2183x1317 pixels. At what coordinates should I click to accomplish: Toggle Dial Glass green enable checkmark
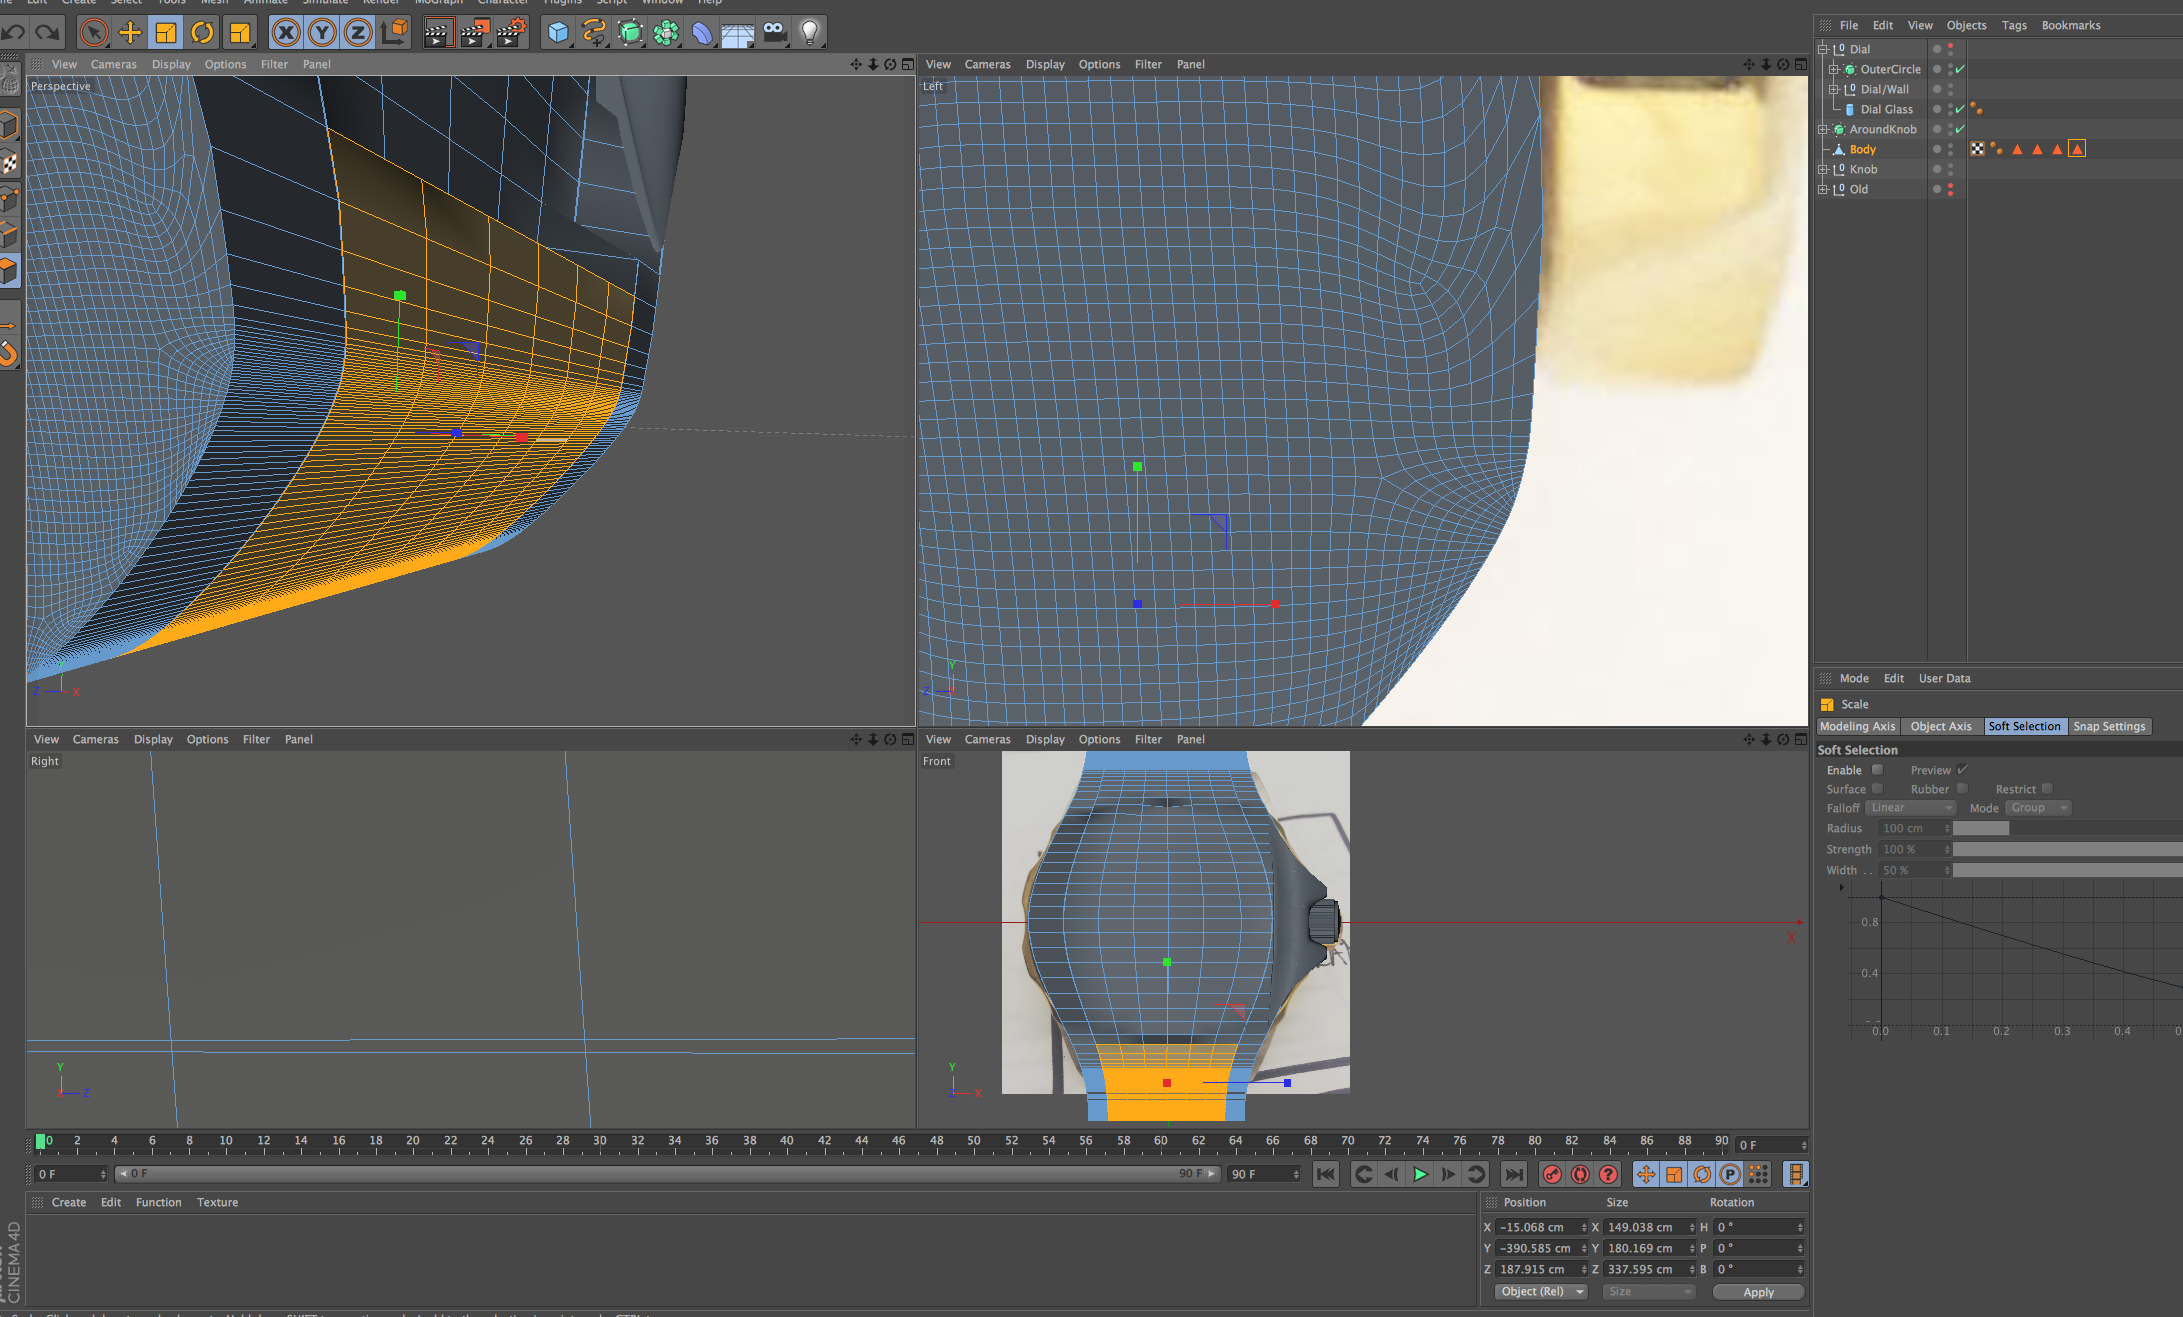[1960, 109]
